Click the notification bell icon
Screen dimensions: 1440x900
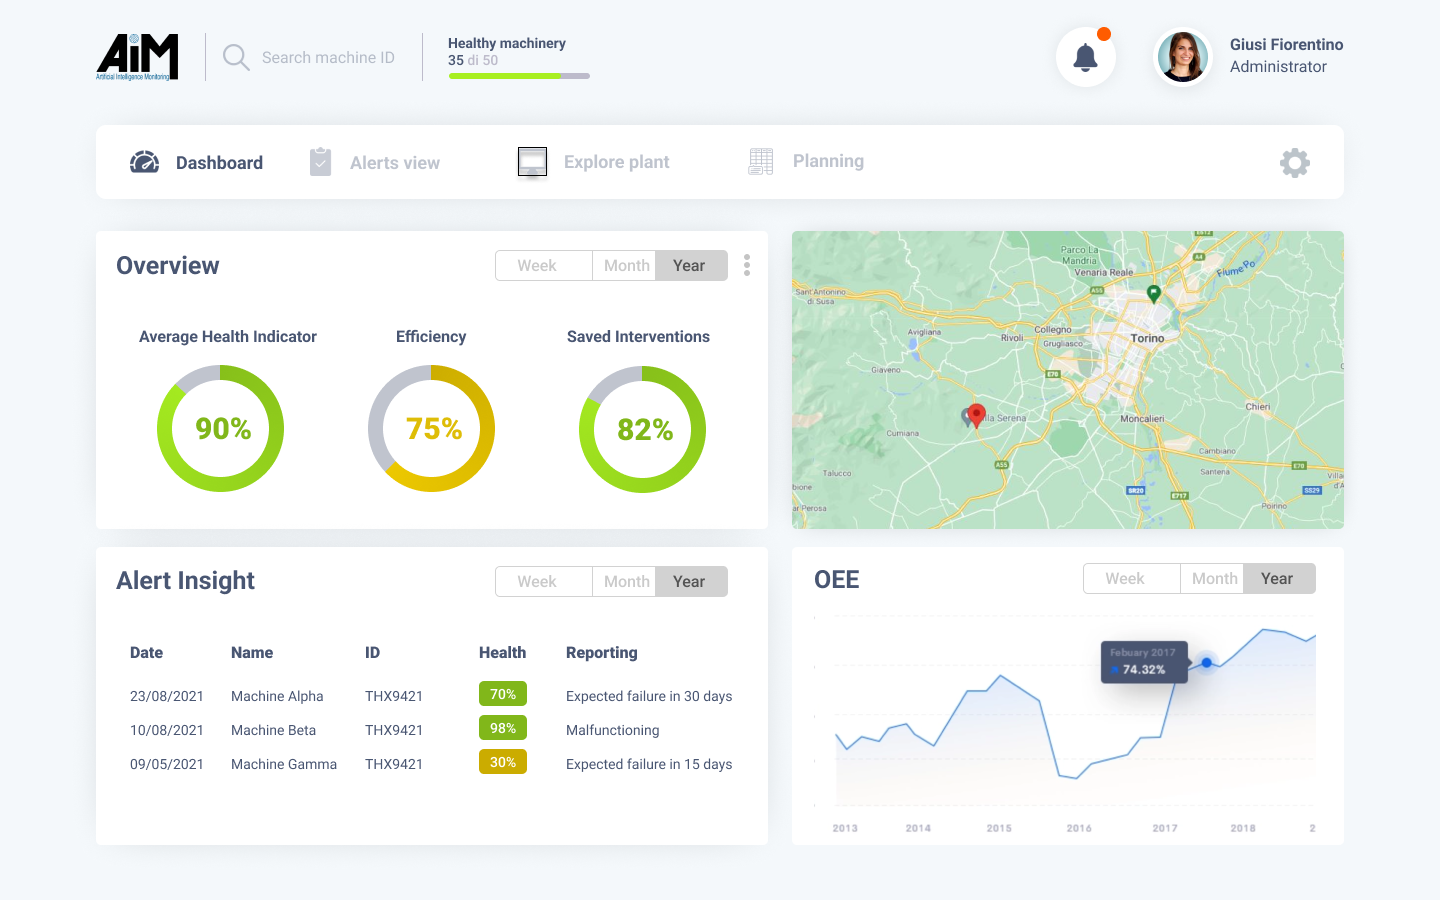1085,58
